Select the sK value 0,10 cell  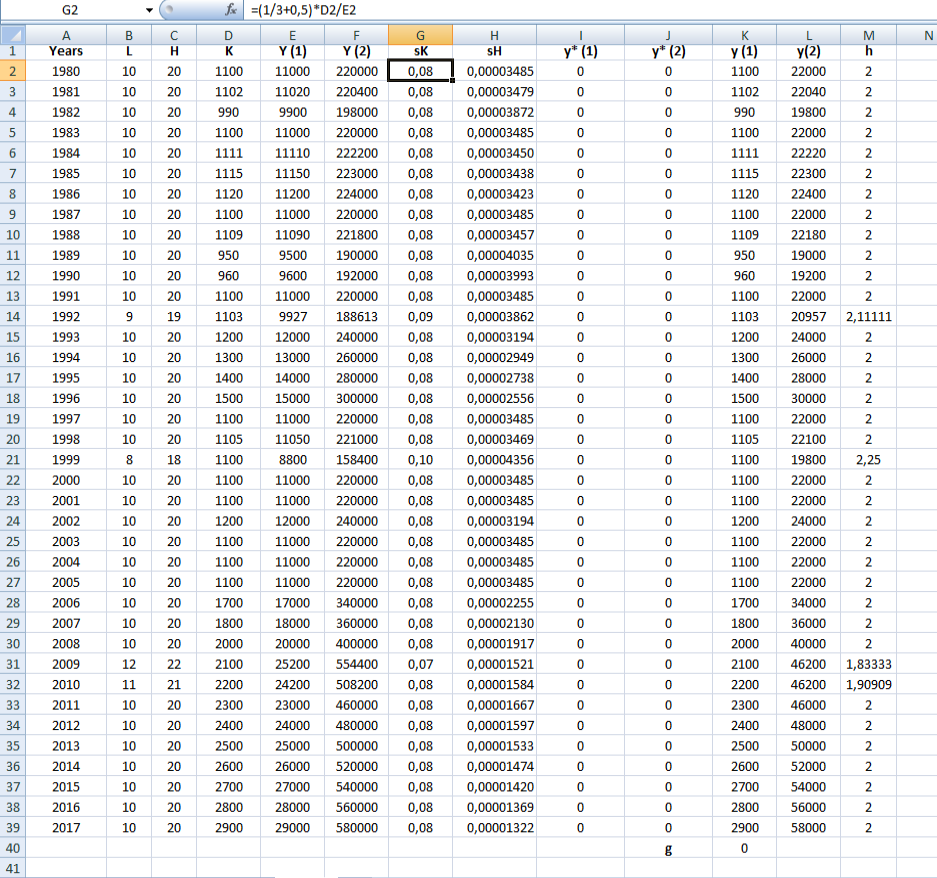[420, 459]
